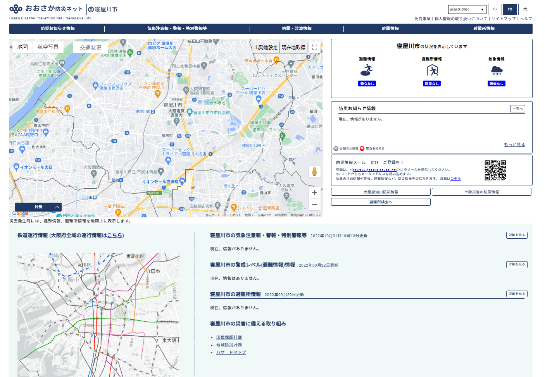Switch the map to standard map view
This screenshot has width=545, height=377.
click(22, 47)
